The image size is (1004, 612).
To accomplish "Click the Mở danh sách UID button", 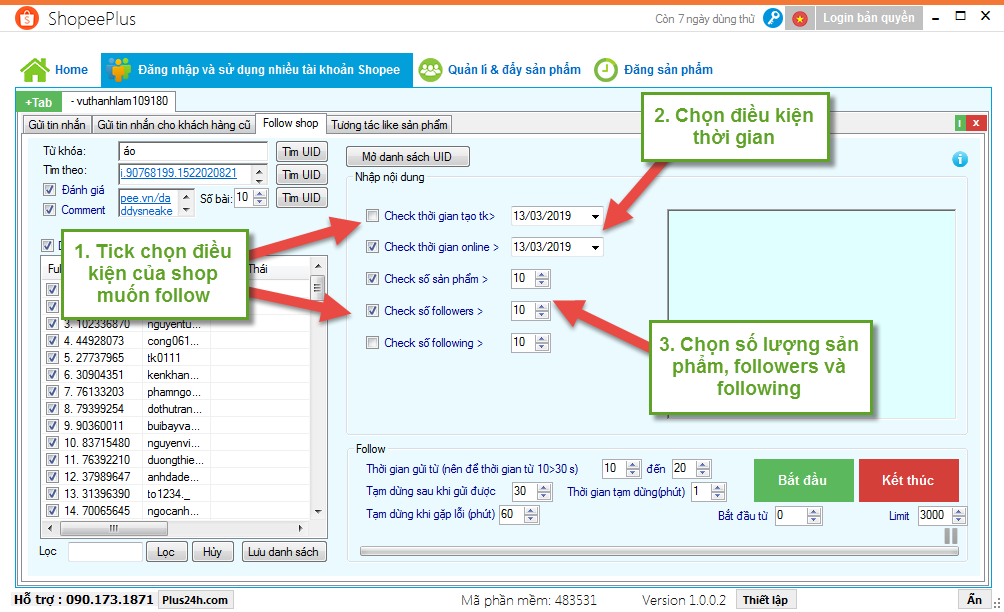I will (407, 157).
